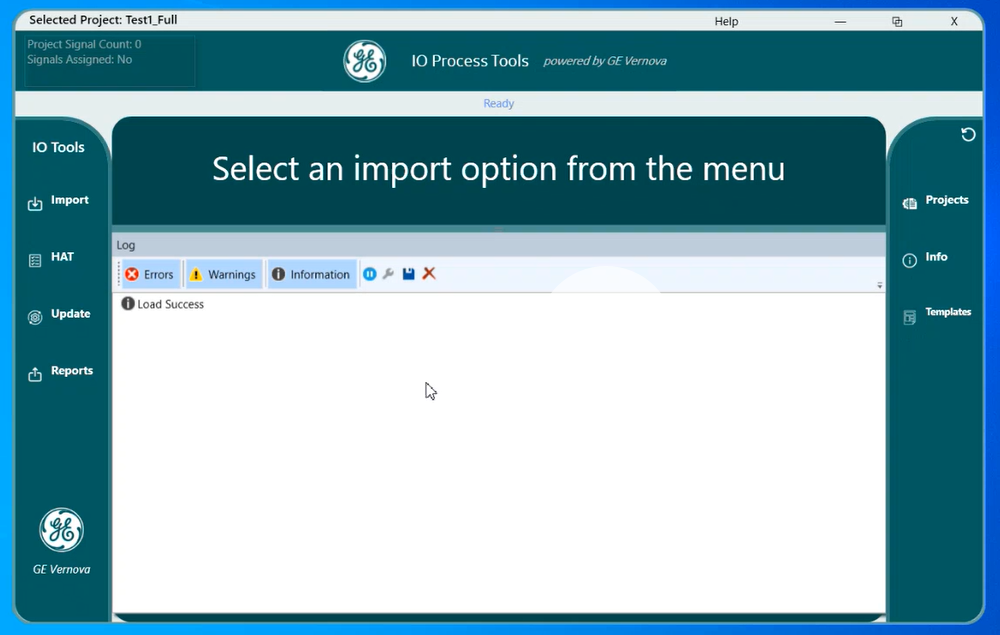Click the "Signals Assigned: No" text
The height and width of the screenshot is (635, 1000).
pyautogui.click(x=80, y=59)
